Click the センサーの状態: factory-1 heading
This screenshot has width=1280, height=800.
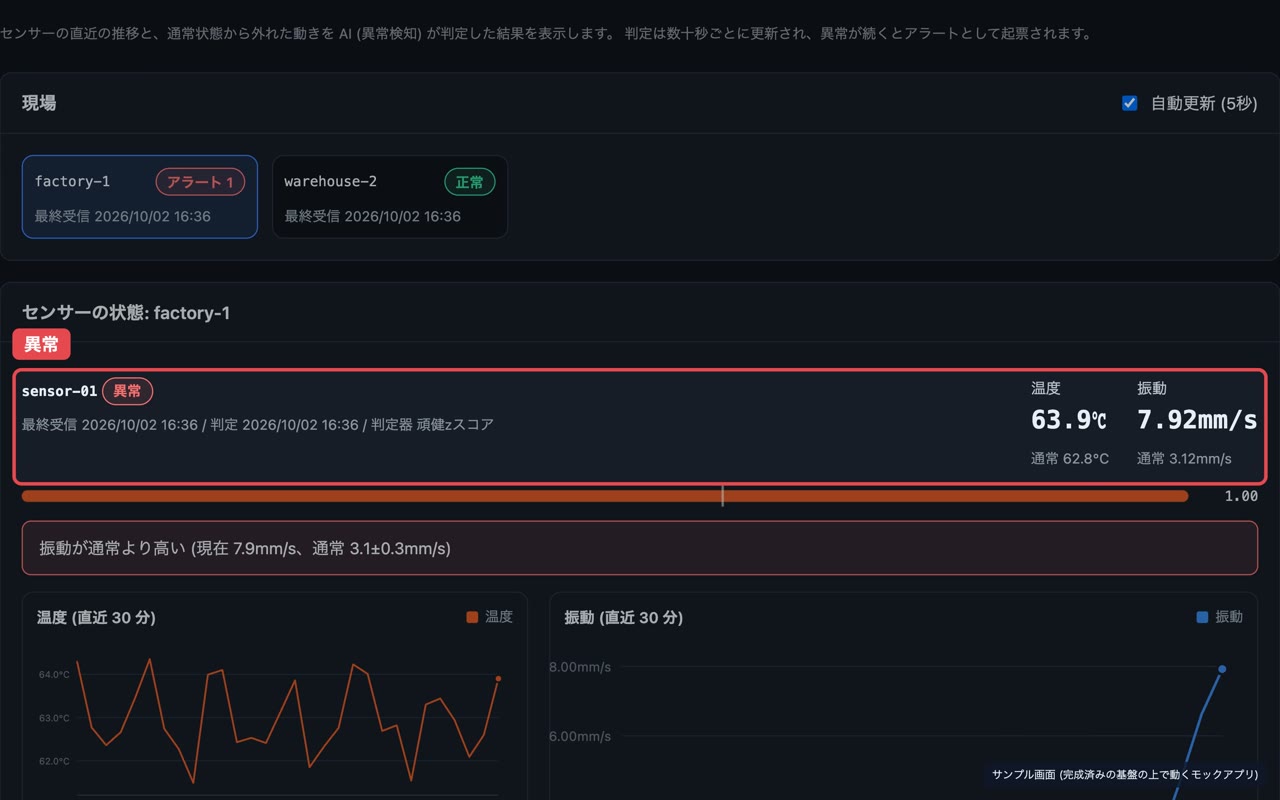tap(126, 313)
